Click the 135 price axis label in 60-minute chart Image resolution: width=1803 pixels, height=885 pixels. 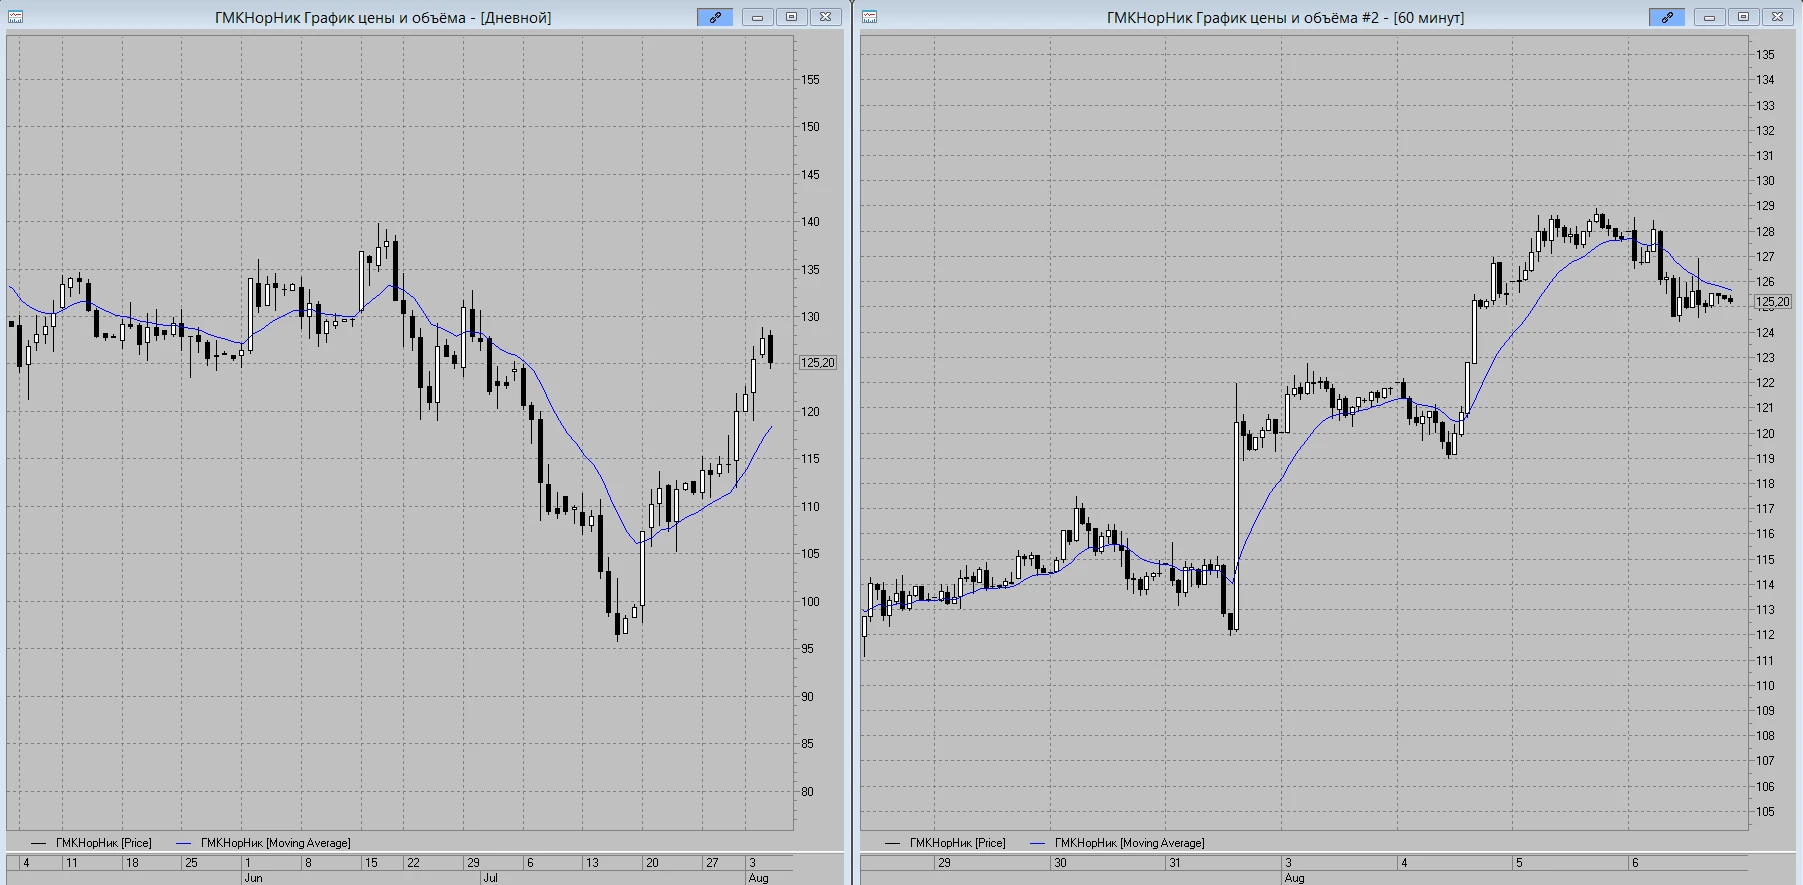point(1766,55)
